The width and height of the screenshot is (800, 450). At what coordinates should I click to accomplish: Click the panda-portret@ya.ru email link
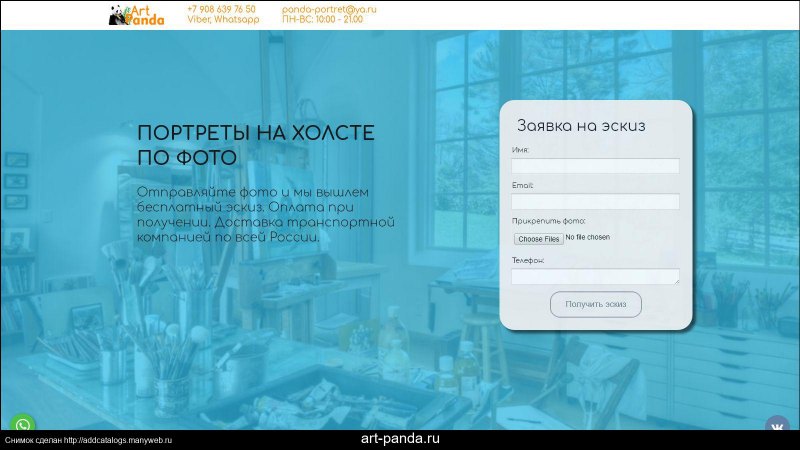pos(327,9)
